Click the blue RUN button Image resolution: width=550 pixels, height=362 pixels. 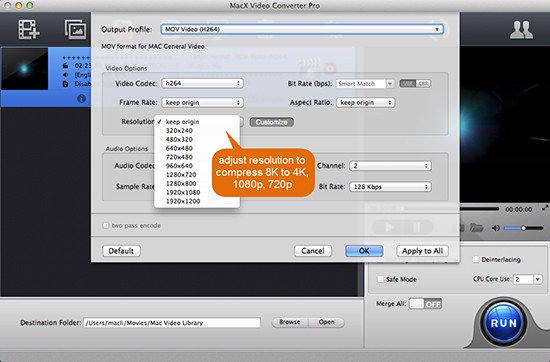tap(504, 323)
